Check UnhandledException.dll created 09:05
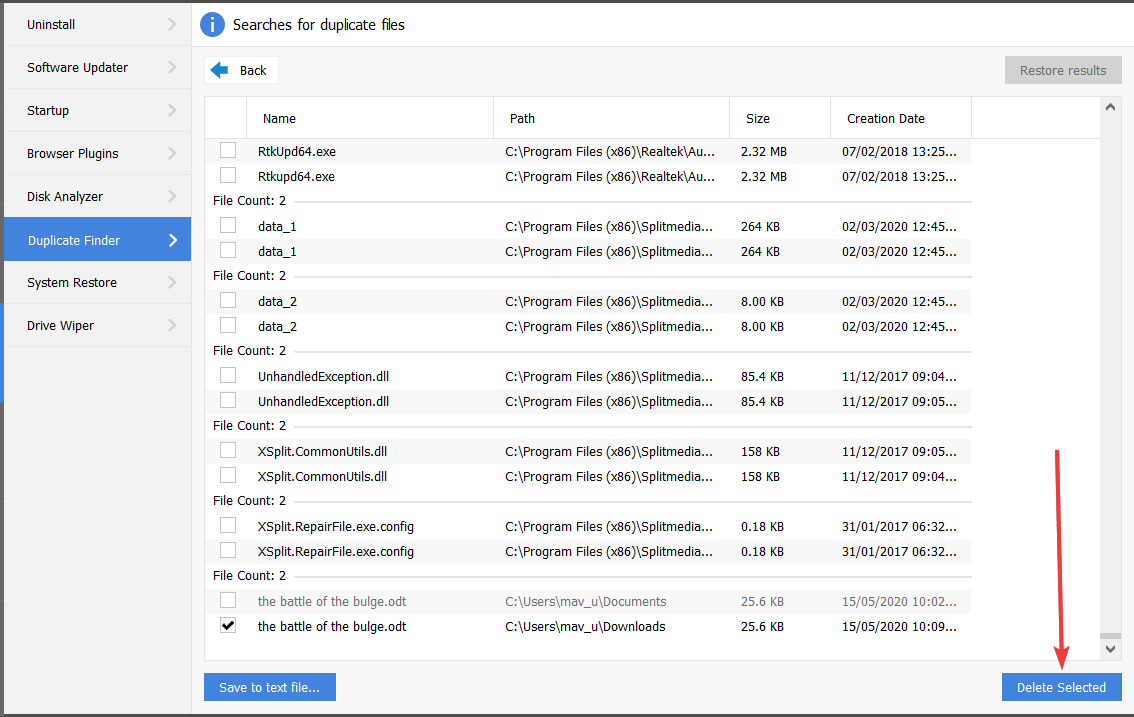This screenshot has width=1134, height=717. coord(228,400)
